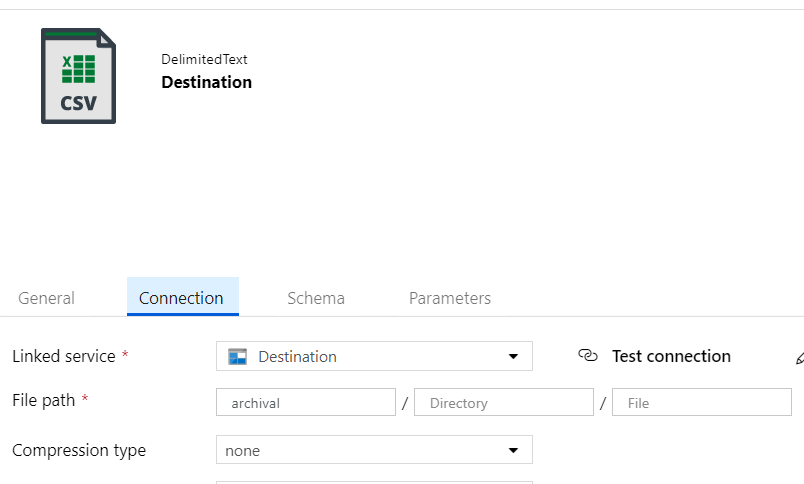
Task: Focus the File name input field
Action: (x=701, y=402)
